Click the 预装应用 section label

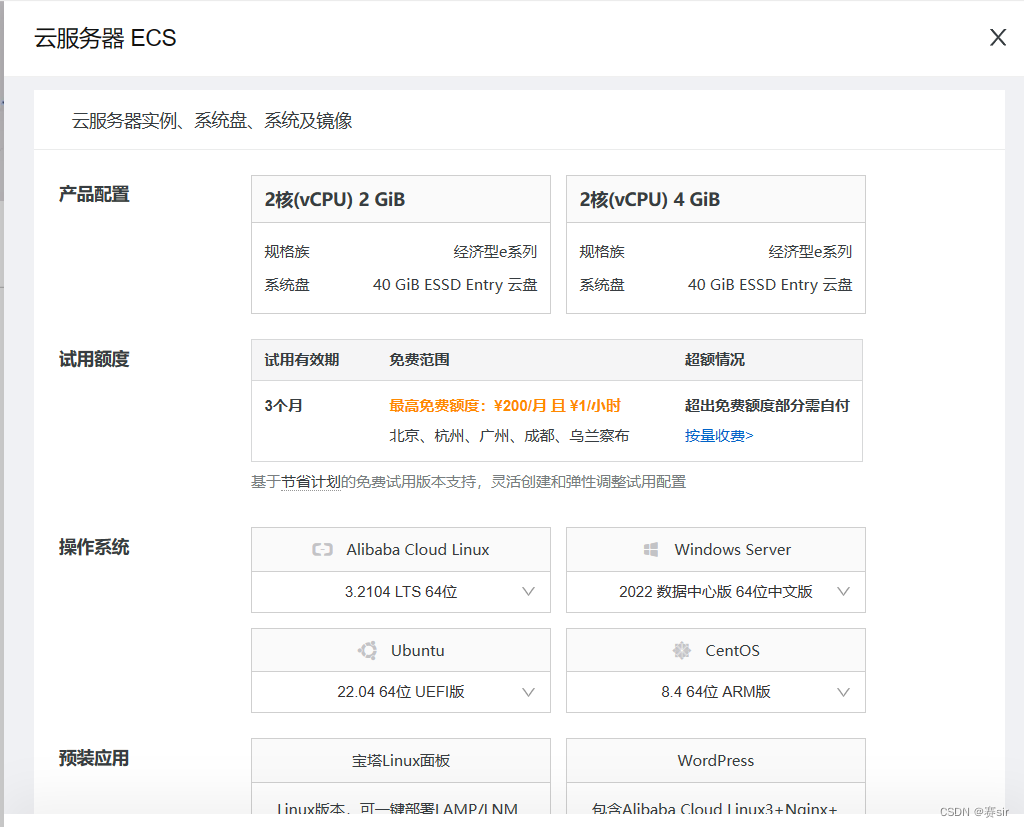94,758
